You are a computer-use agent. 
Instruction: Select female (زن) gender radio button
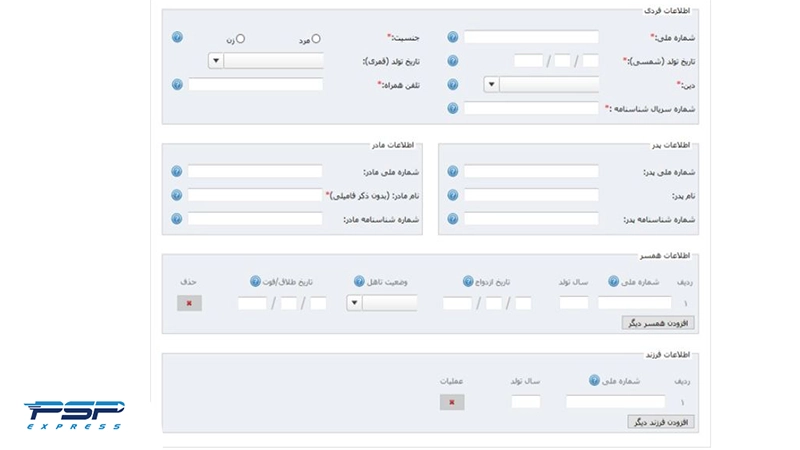[240, 39]
